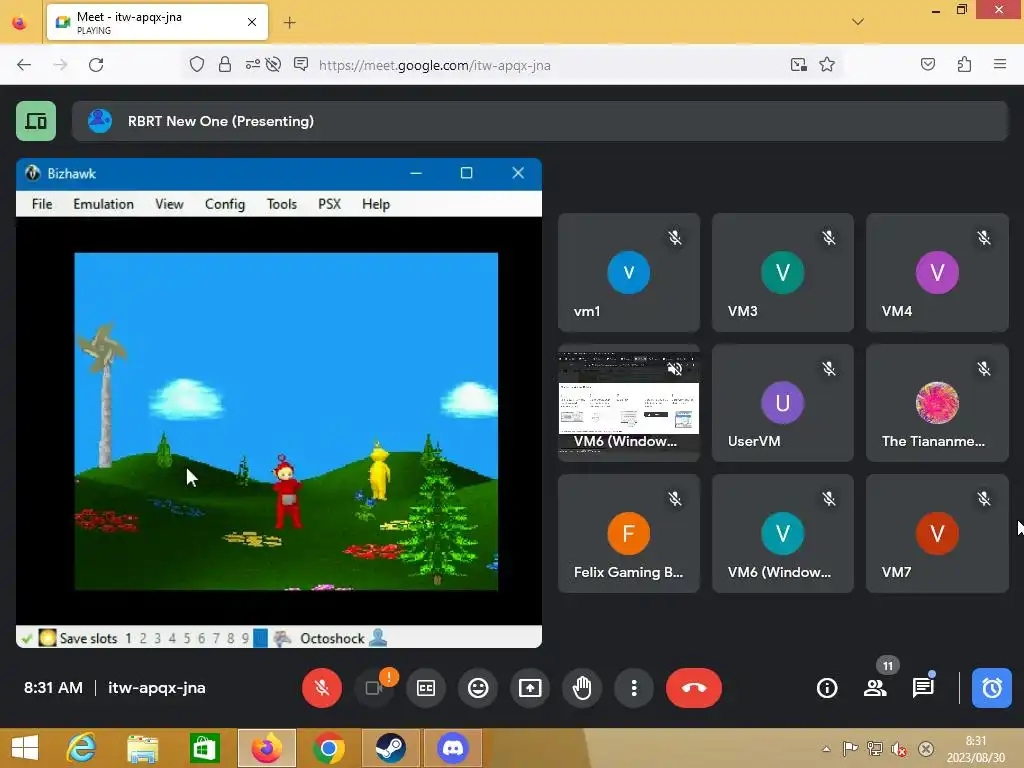Click the blue alarm clock activities button
Viewport: 1024px width, 768px height.
[x=991, y=688]
